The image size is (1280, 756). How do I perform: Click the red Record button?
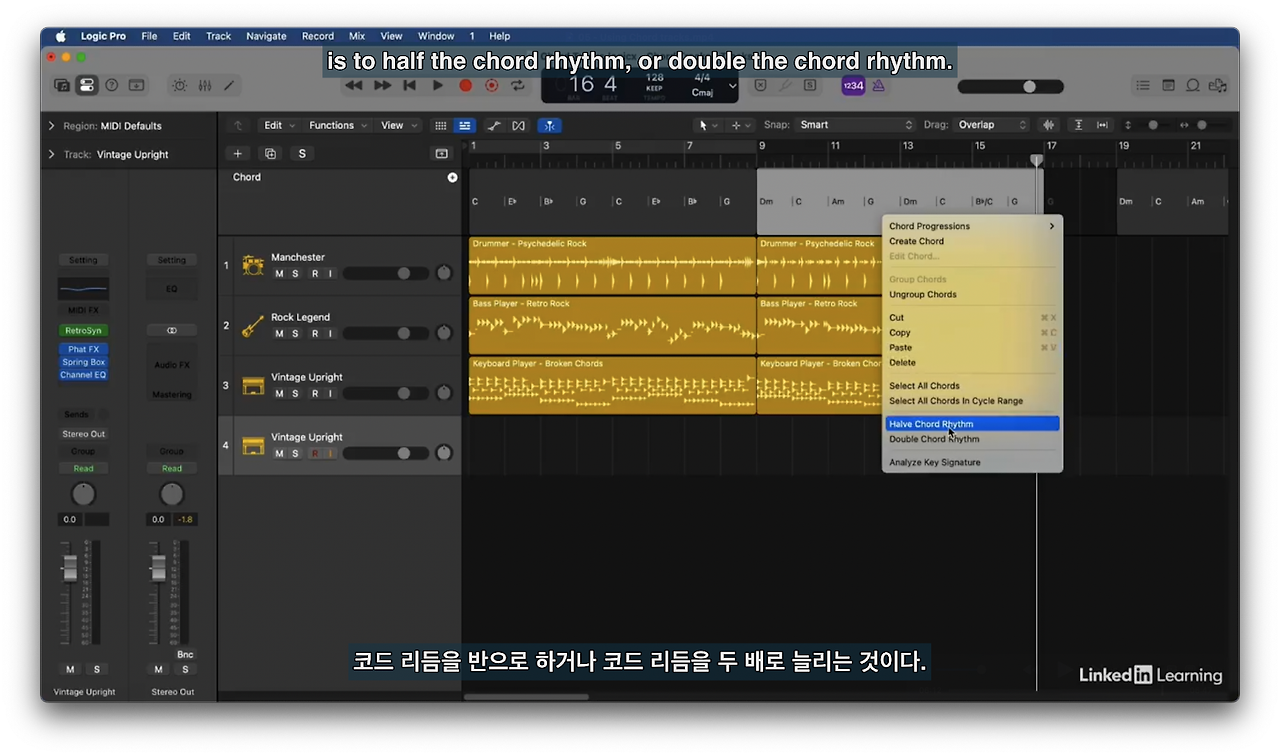pyautogui.click(x=465, y=86)
